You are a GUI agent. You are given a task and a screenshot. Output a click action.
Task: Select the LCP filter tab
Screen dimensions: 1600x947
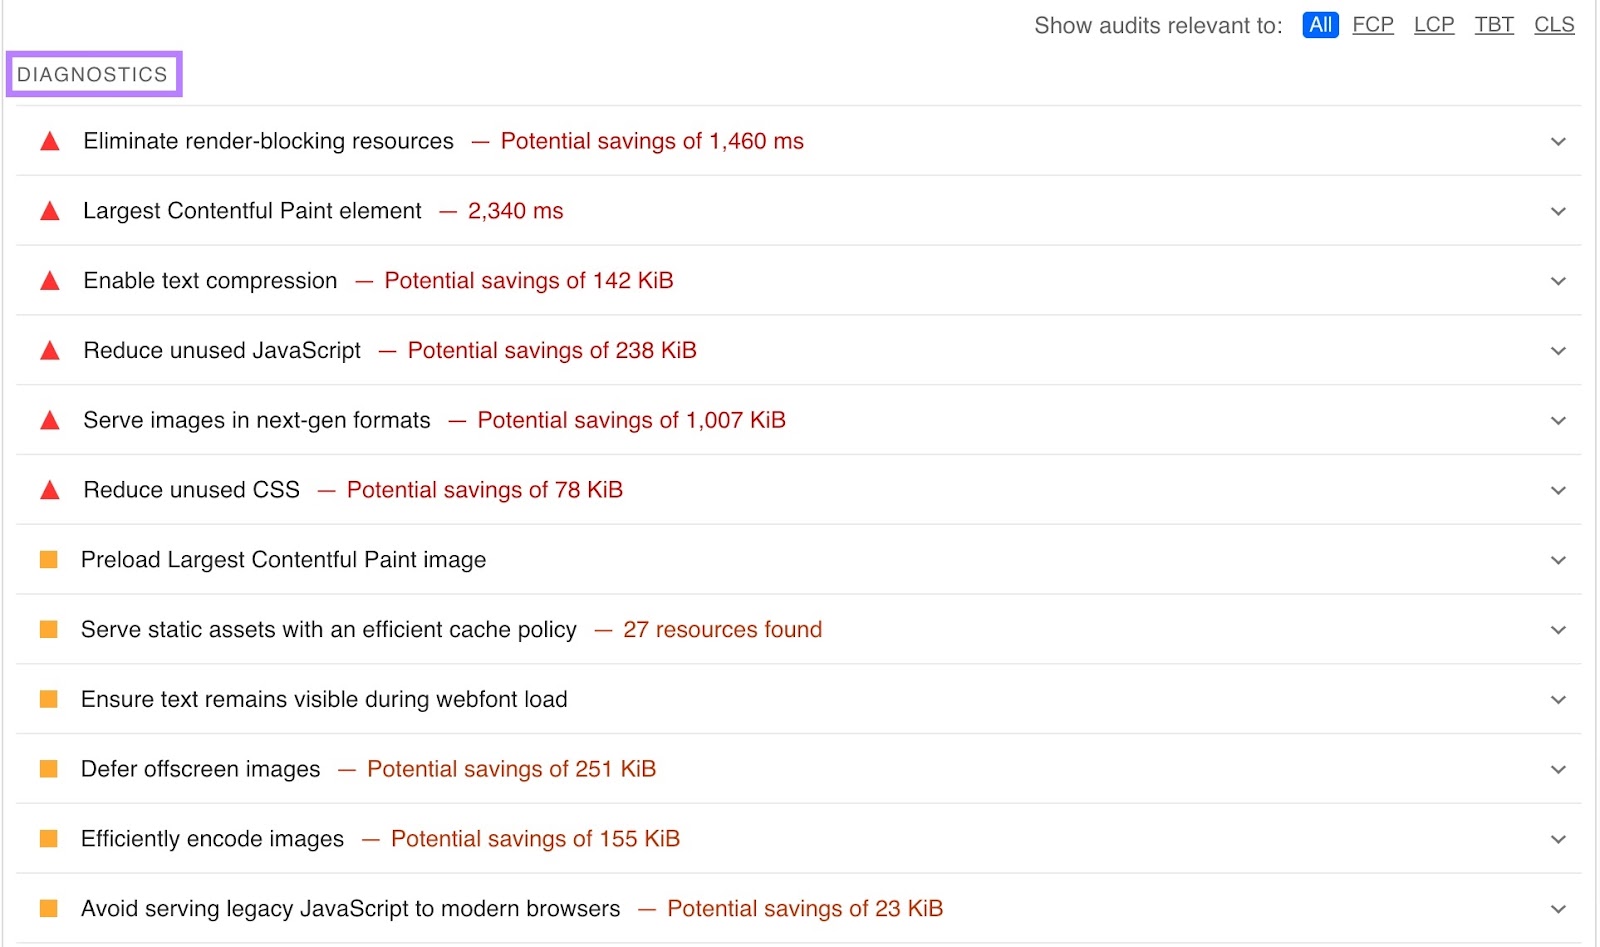(x=1433, y=25)
